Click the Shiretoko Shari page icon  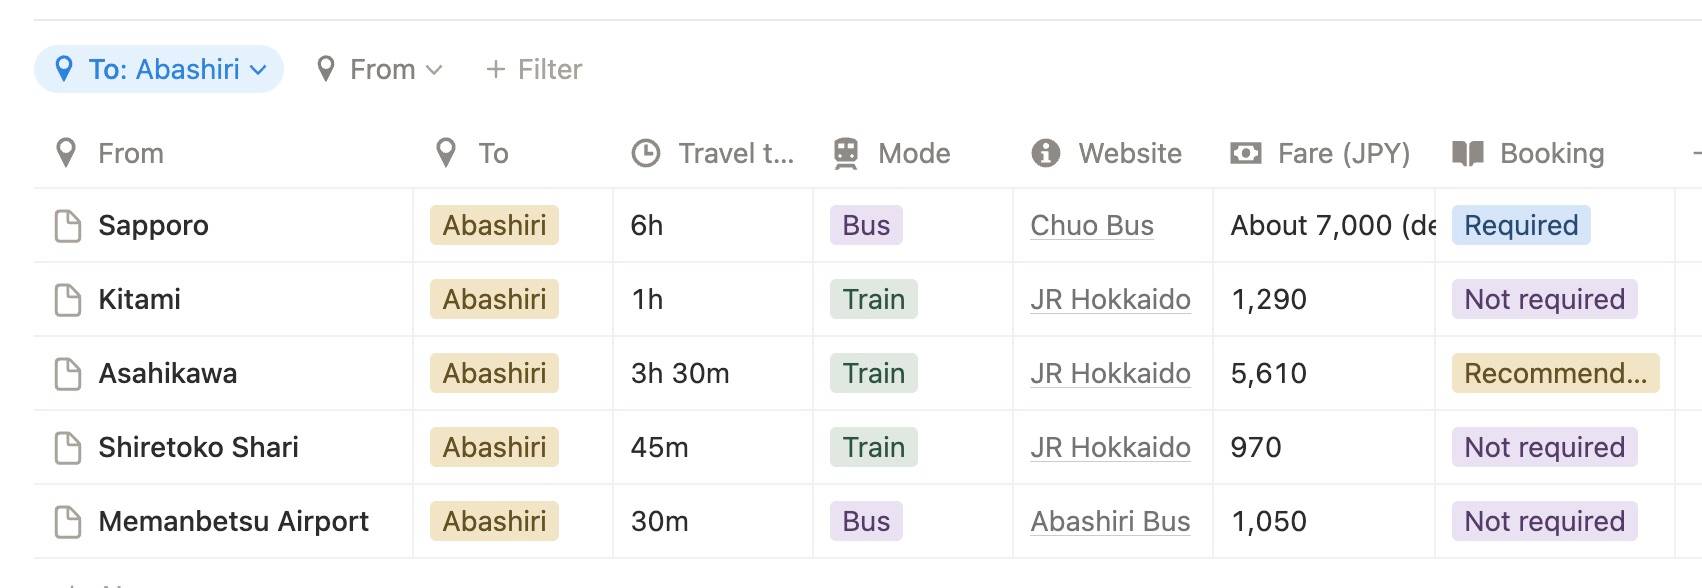click(68, 448)
